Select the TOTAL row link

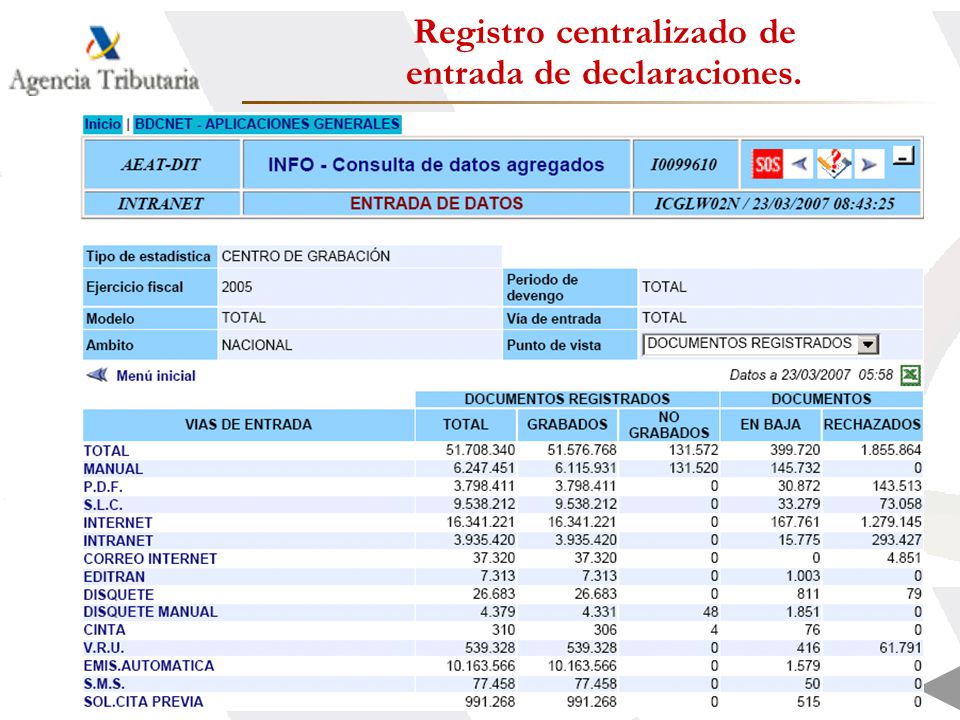coord(106,451)
